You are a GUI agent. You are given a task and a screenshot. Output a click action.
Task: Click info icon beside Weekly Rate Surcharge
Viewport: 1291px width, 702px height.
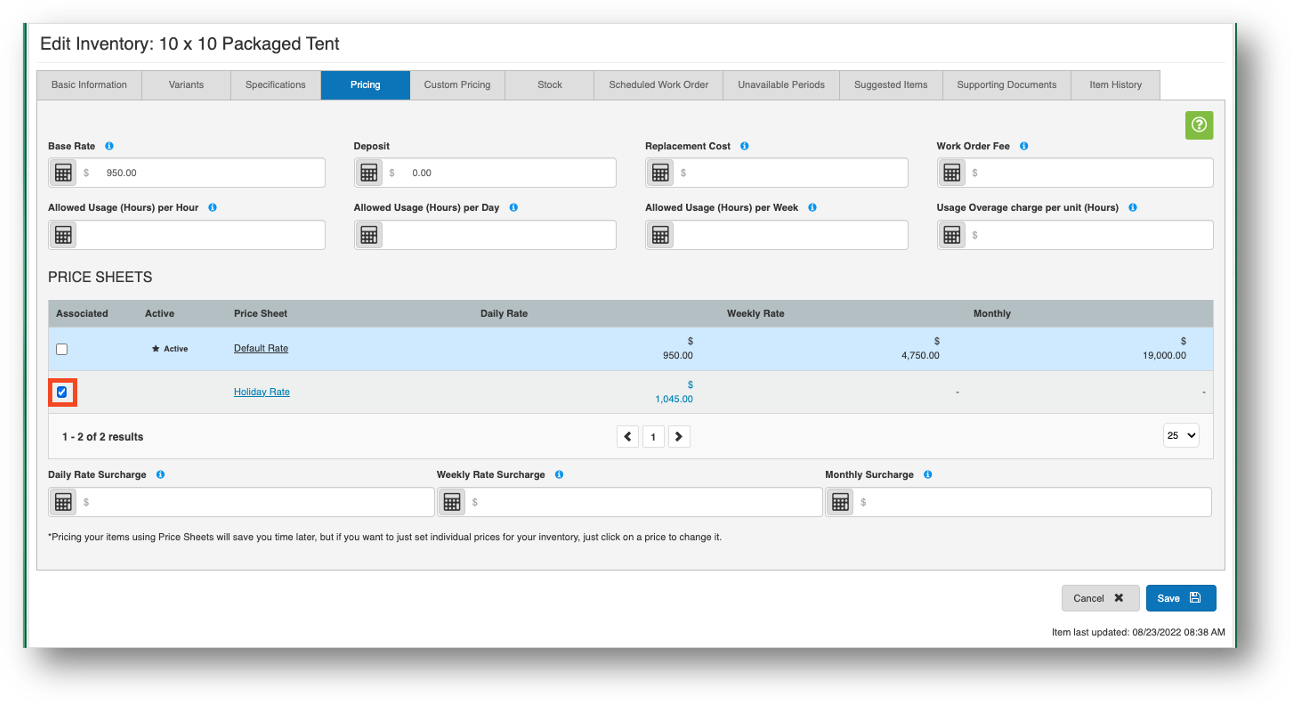tap(559, 475)
